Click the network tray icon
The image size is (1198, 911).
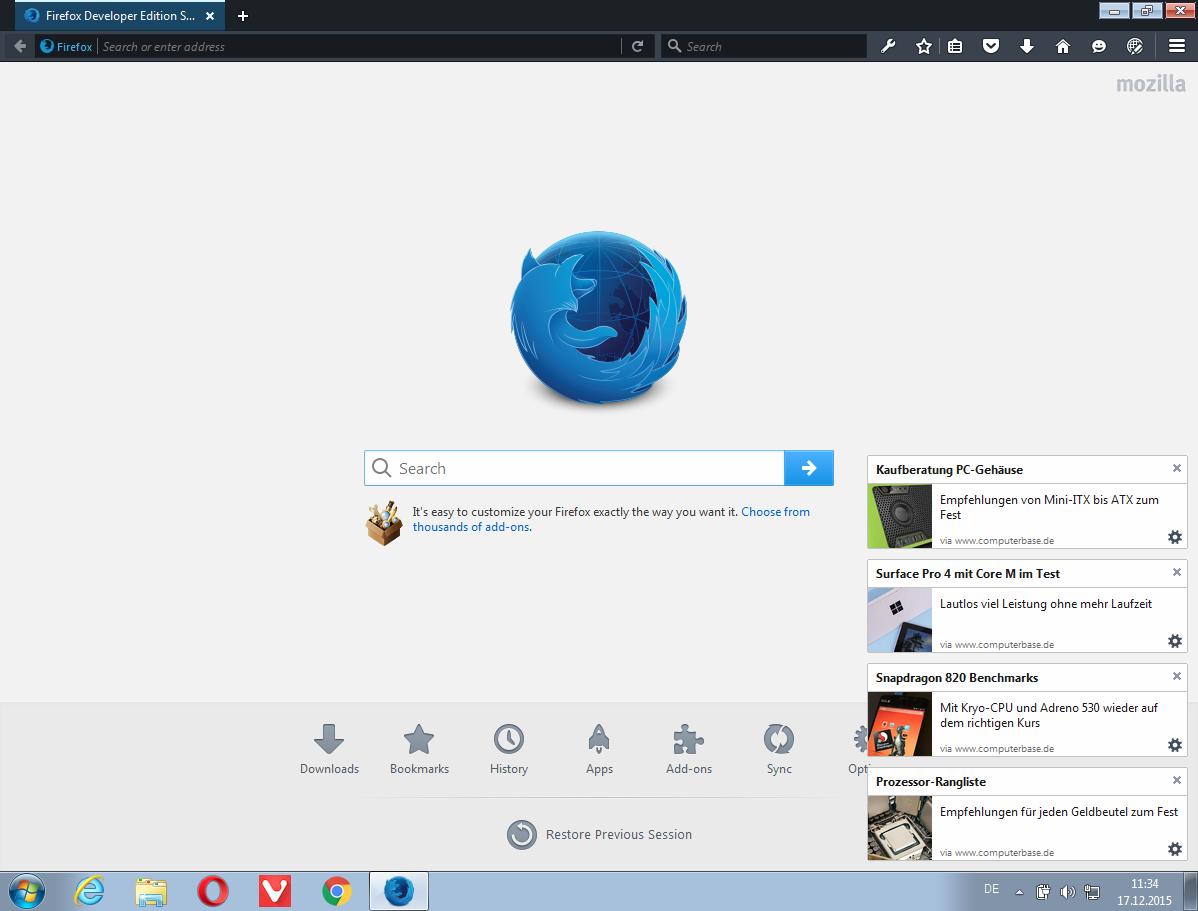click(x=1093, y=892)
